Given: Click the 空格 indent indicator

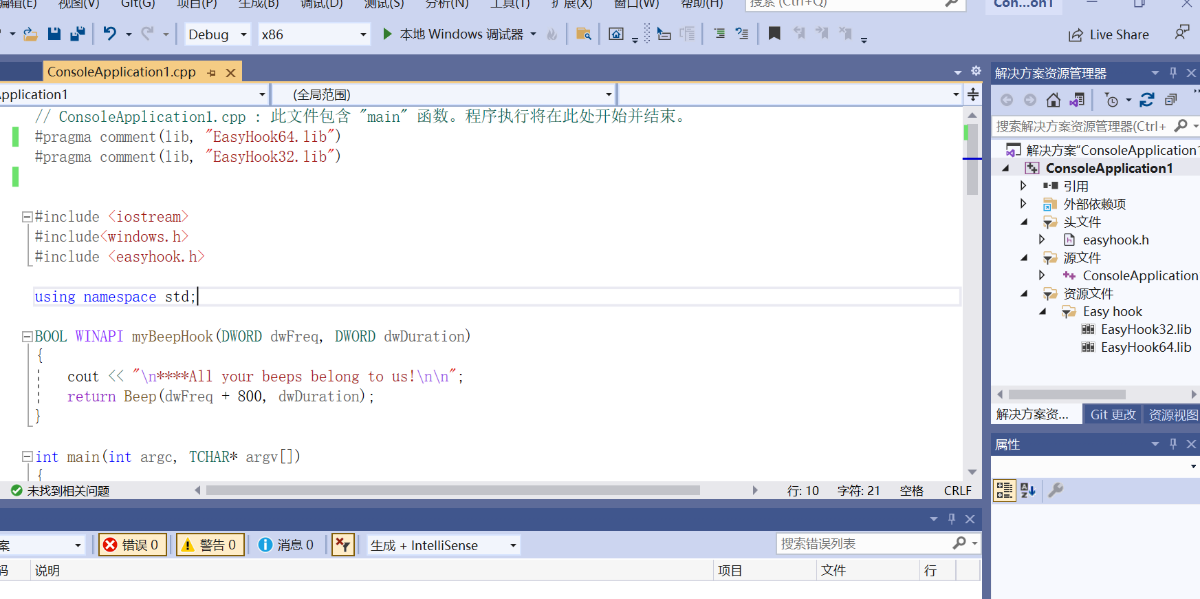Looking at the screenshot, I should [912, 490].
